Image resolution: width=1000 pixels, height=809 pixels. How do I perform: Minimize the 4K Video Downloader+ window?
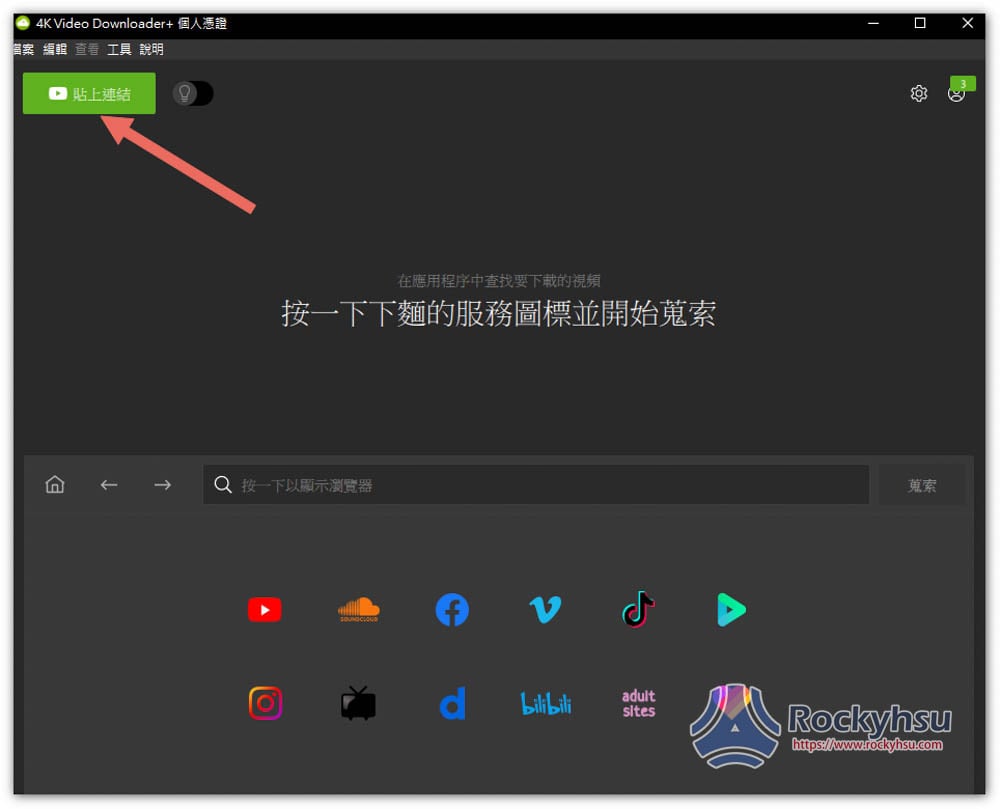[874, 23]
